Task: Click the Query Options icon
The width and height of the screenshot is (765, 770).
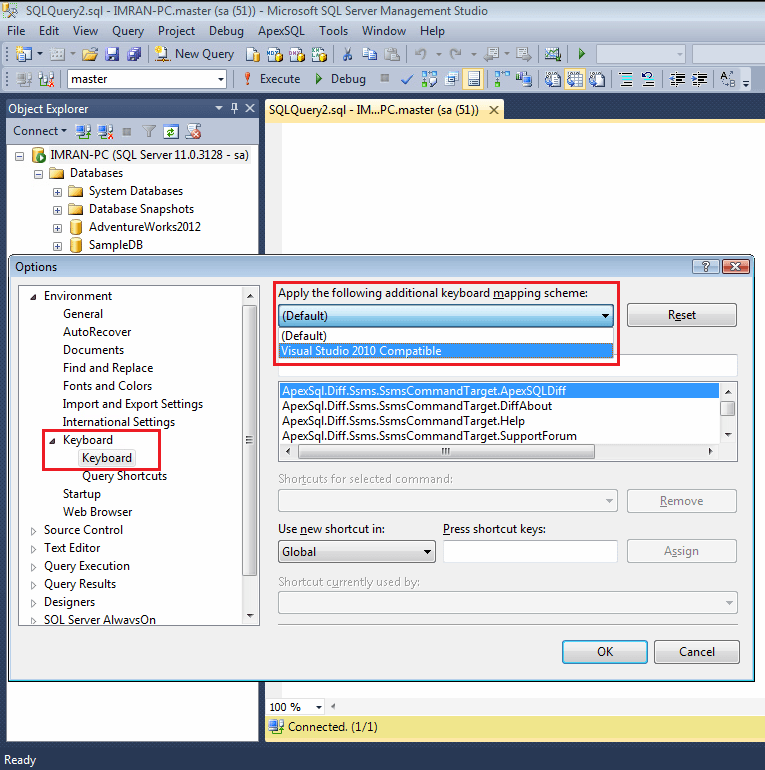Action: pos(451,79)
